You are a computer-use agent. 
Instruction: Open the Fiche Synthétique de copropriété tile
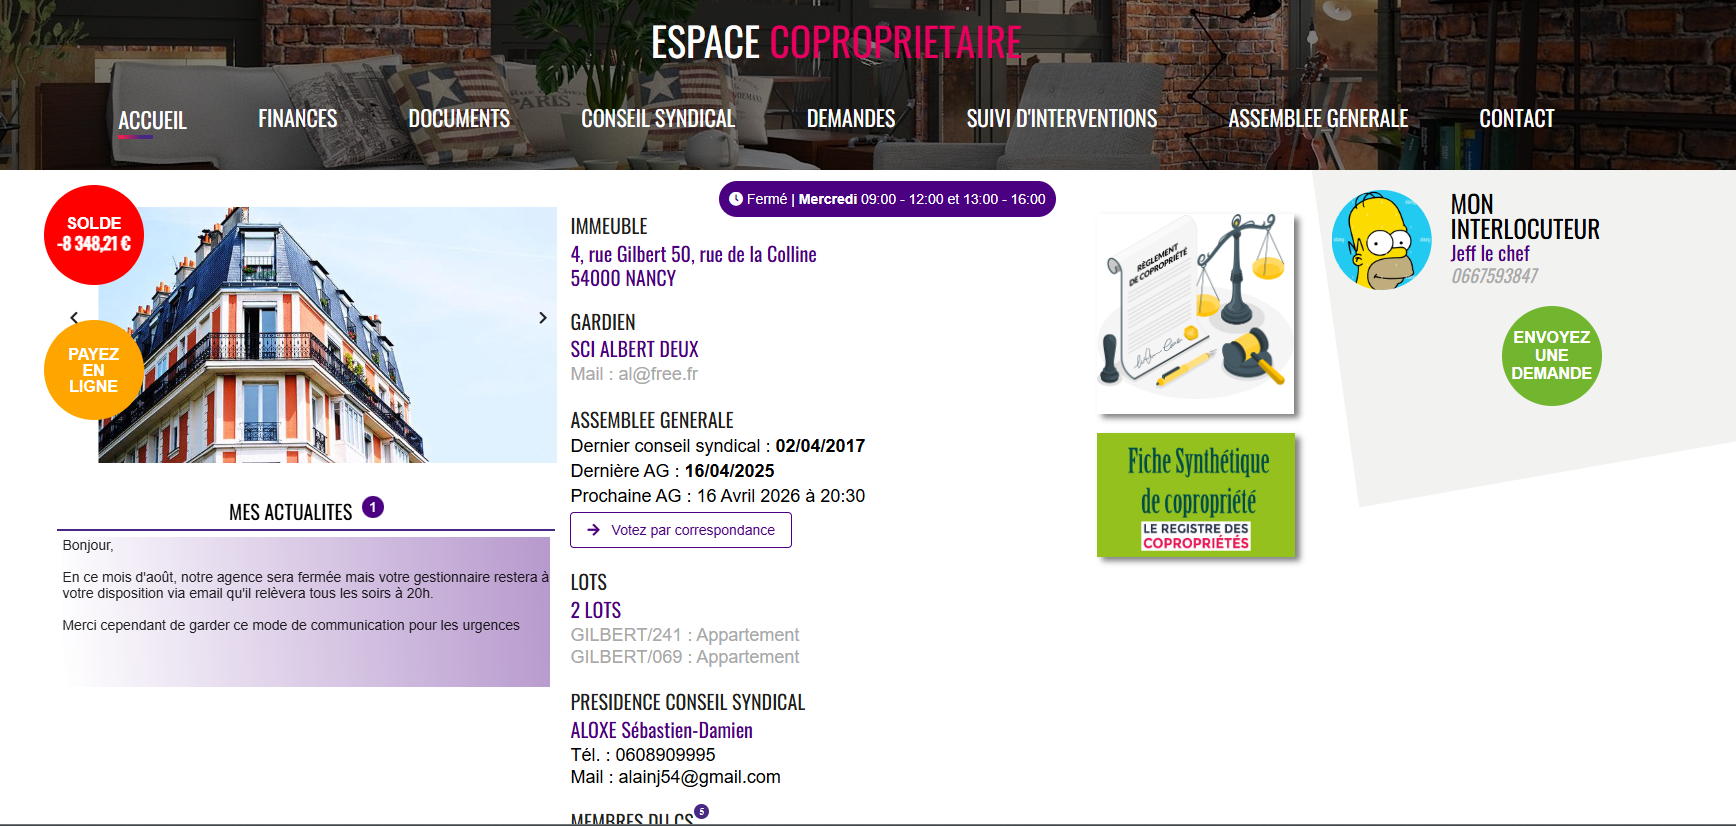[x=1196, y=495]
